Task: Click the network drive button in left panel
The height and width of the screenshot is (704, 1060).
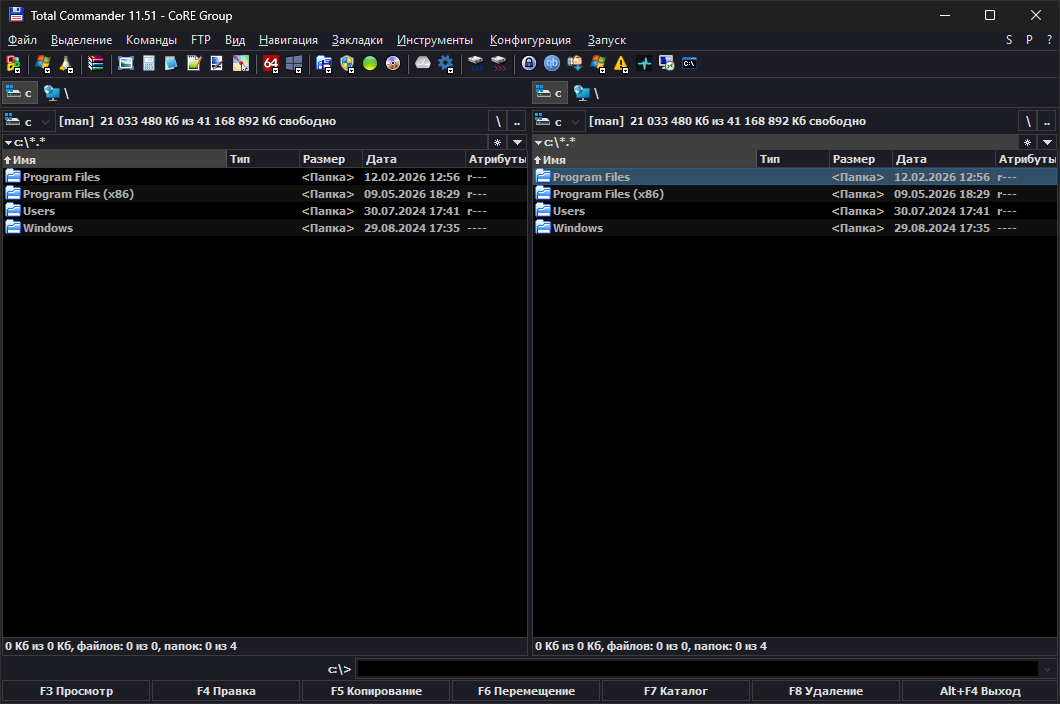Action: point(57,93)
